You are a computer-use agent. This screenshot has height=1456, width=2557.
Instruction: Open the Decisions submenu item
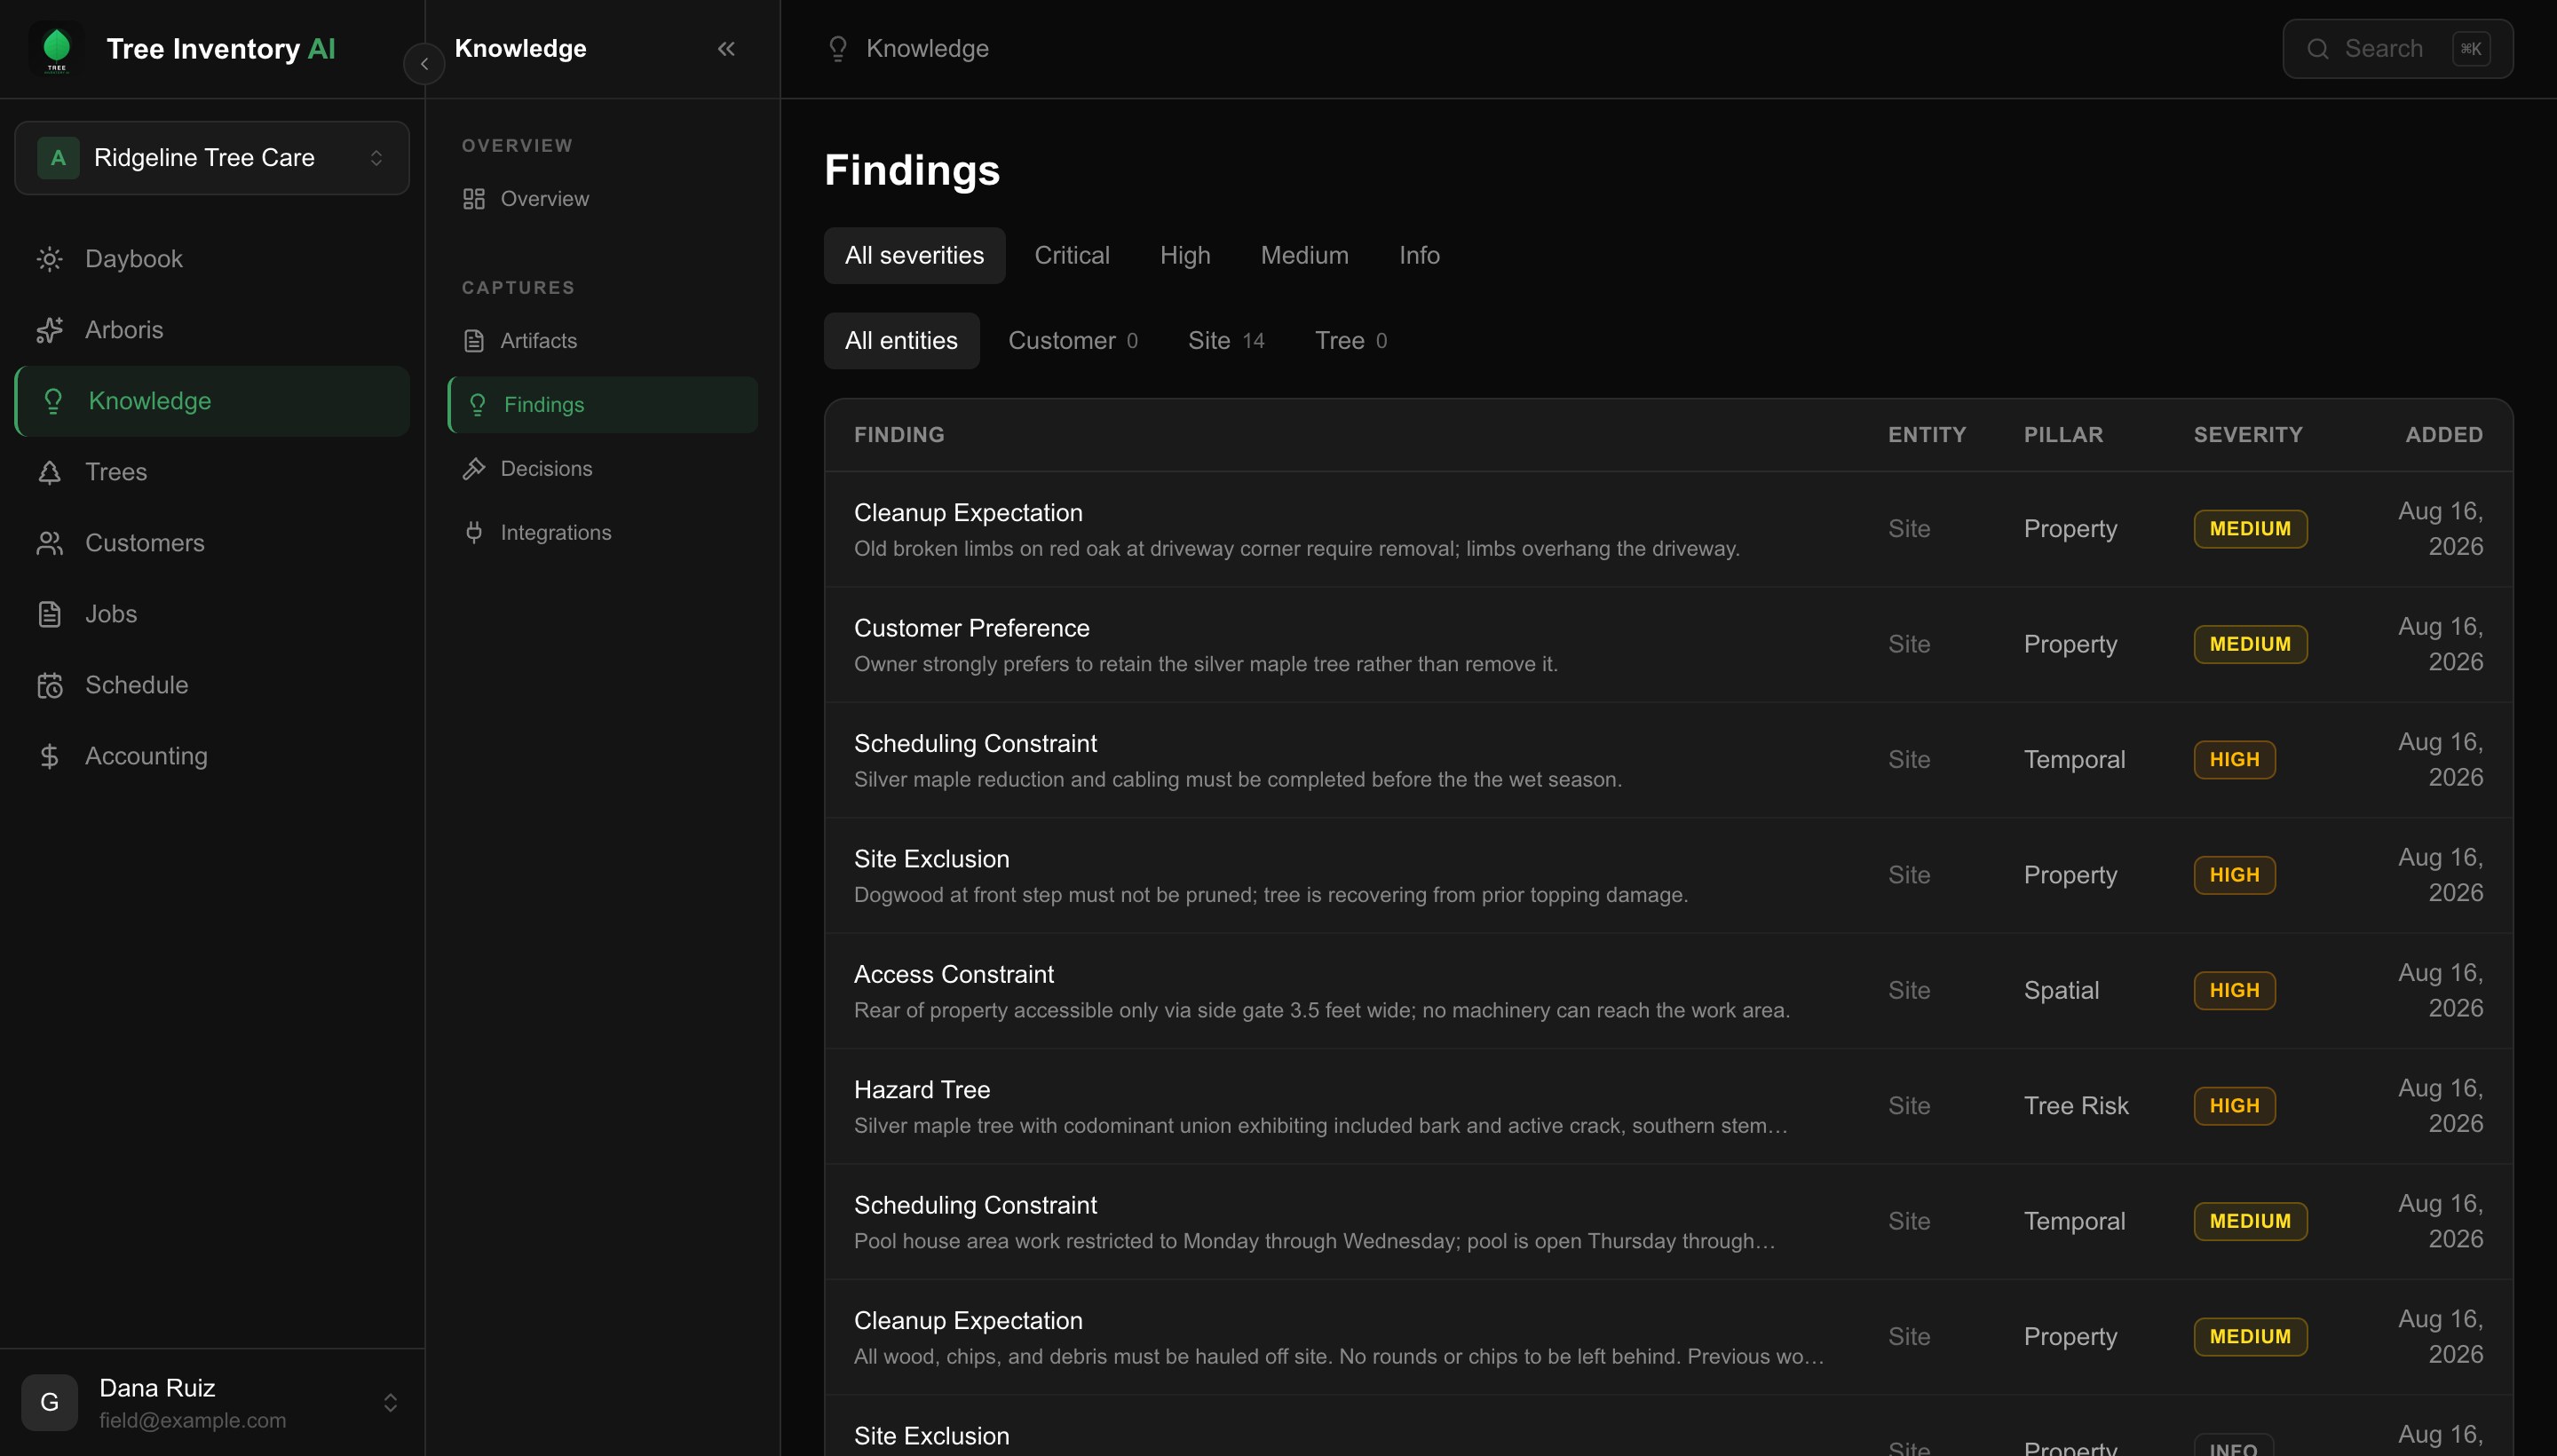(602, 469)
